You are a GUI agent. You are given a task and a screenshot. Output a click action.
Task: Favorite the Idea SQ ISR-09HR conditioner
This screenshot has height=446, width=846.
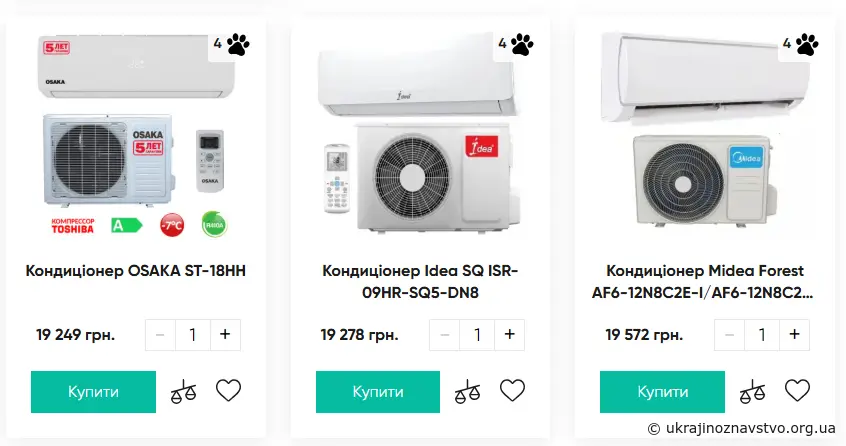513,390
